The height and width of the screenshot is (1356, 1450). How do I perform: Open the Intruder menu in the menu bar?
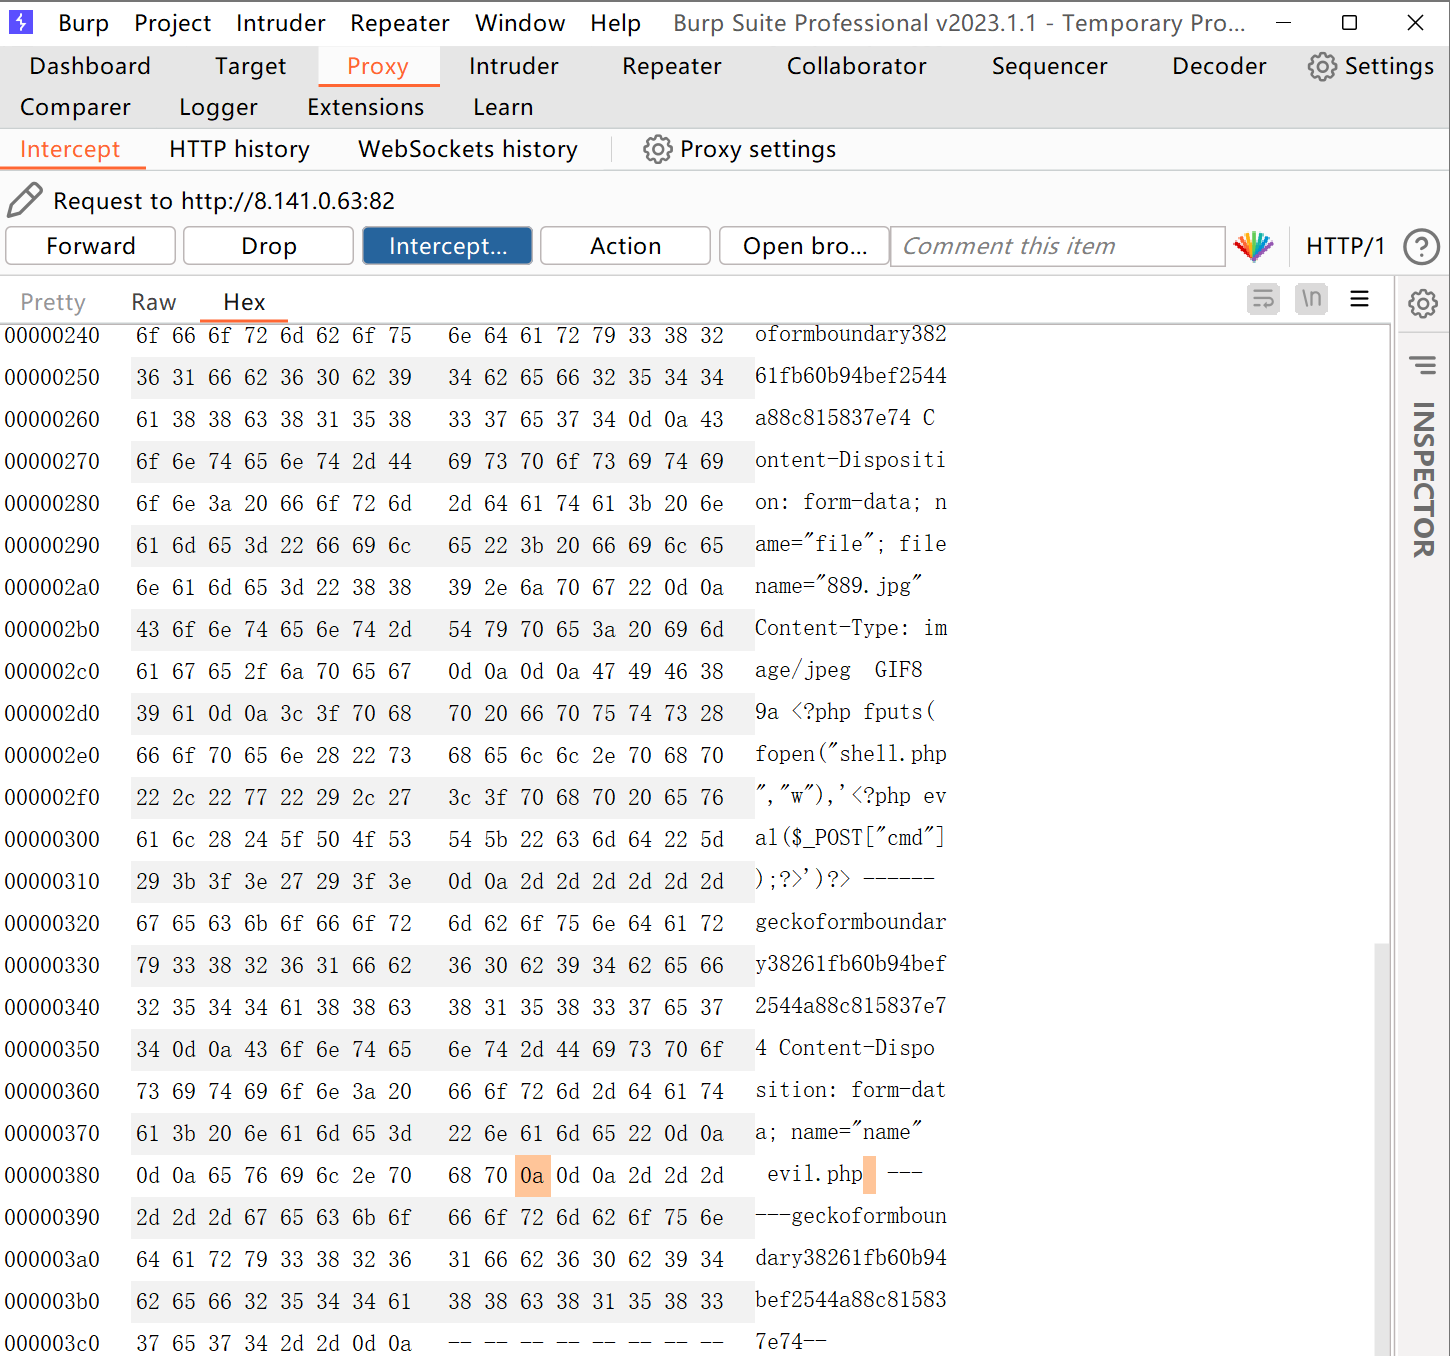coord(281,23)
